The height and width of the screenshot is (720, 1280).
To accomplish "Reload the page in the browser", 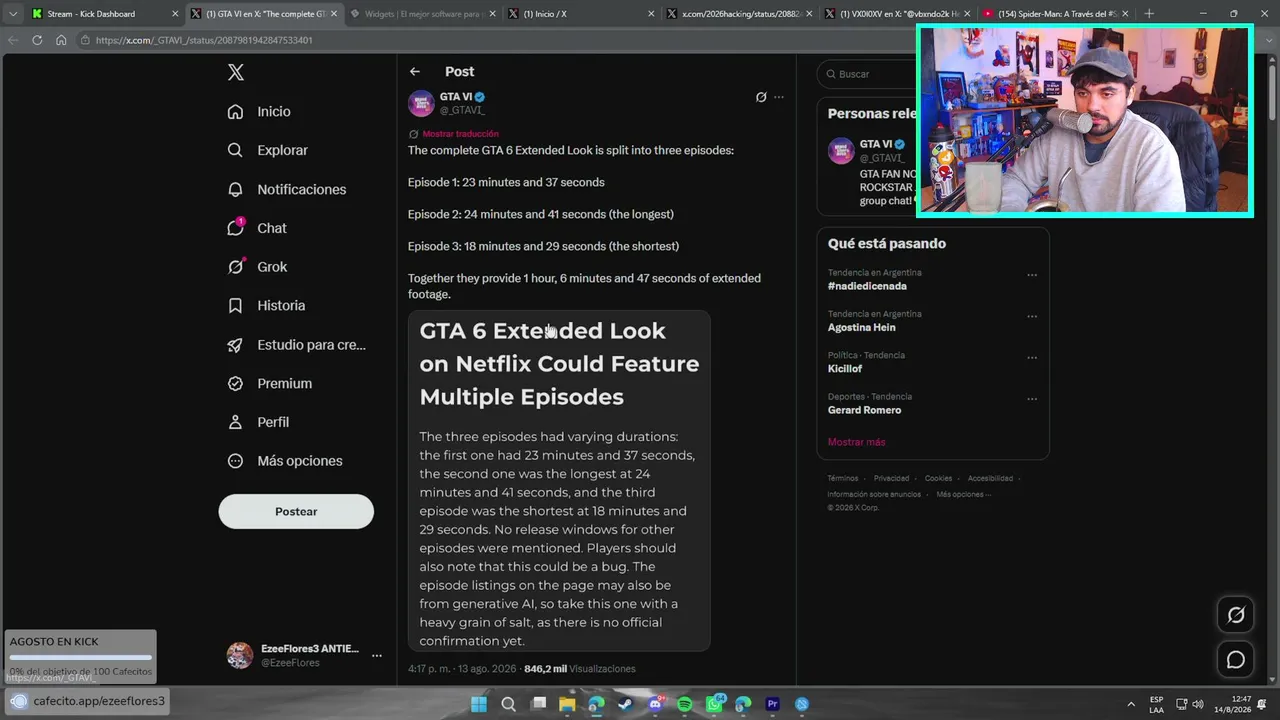I will click(37, 40).
